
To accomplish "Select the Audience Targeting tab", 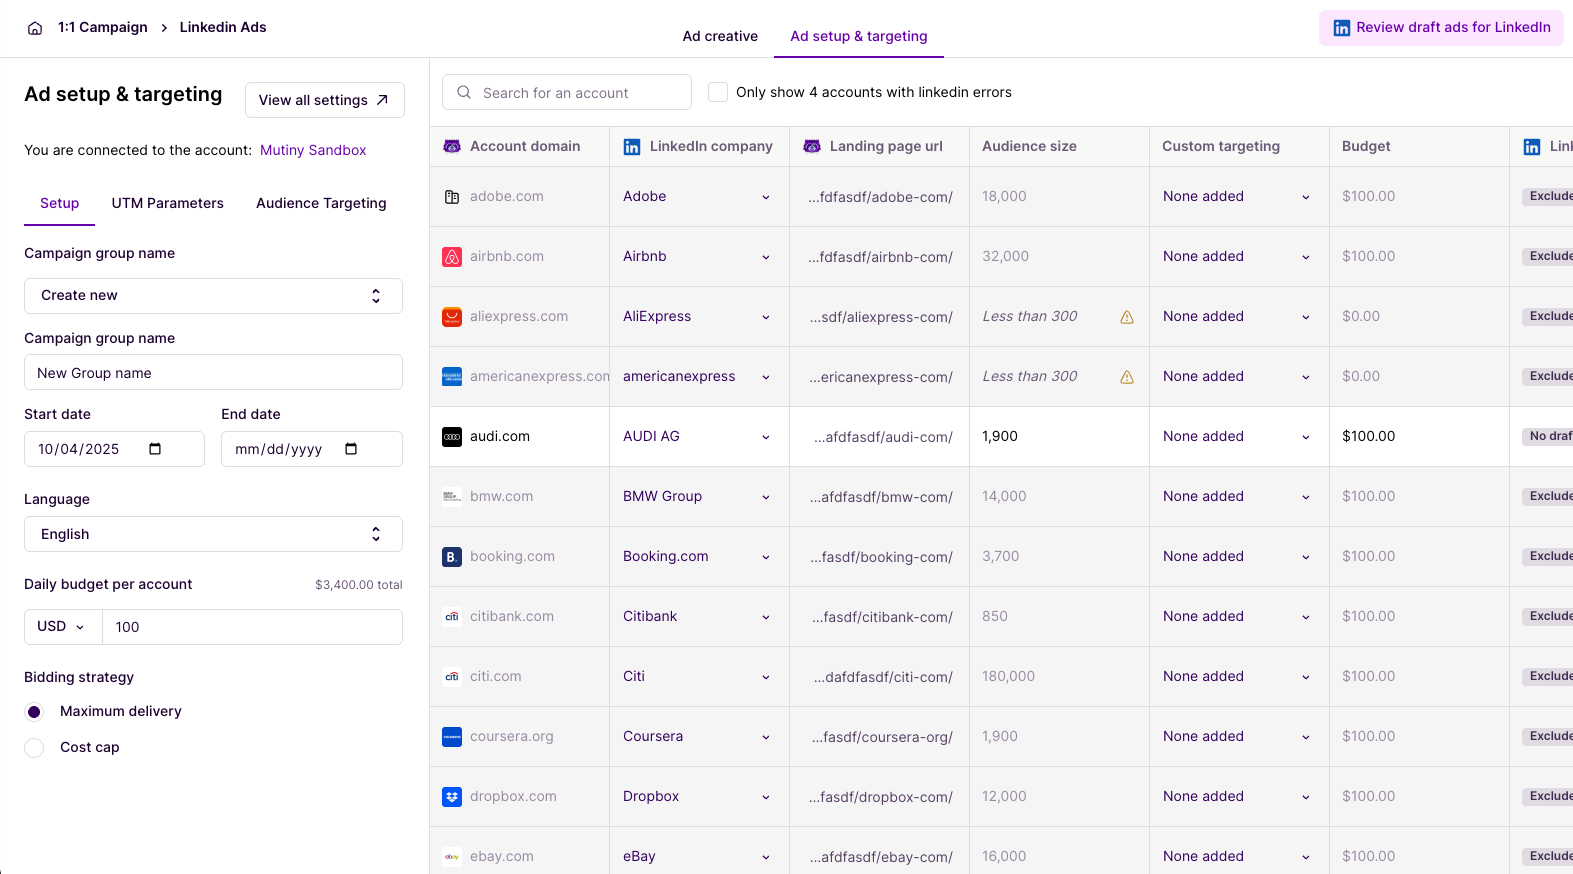I will pyautogui.click(x=321, y=203).
